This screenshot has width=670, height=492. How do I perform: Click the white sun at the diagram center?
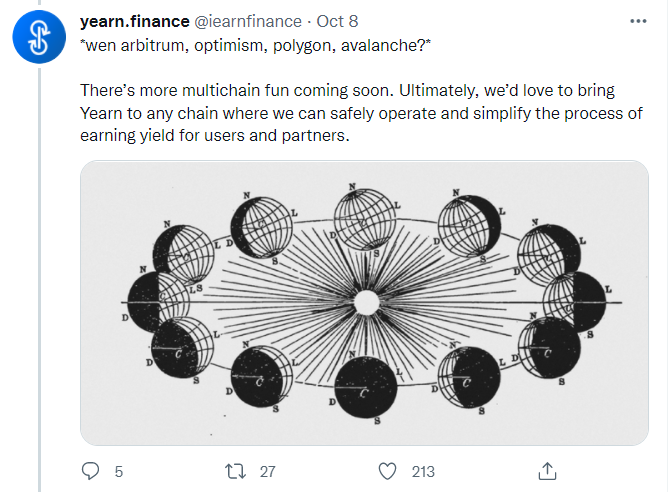[367, 302]
